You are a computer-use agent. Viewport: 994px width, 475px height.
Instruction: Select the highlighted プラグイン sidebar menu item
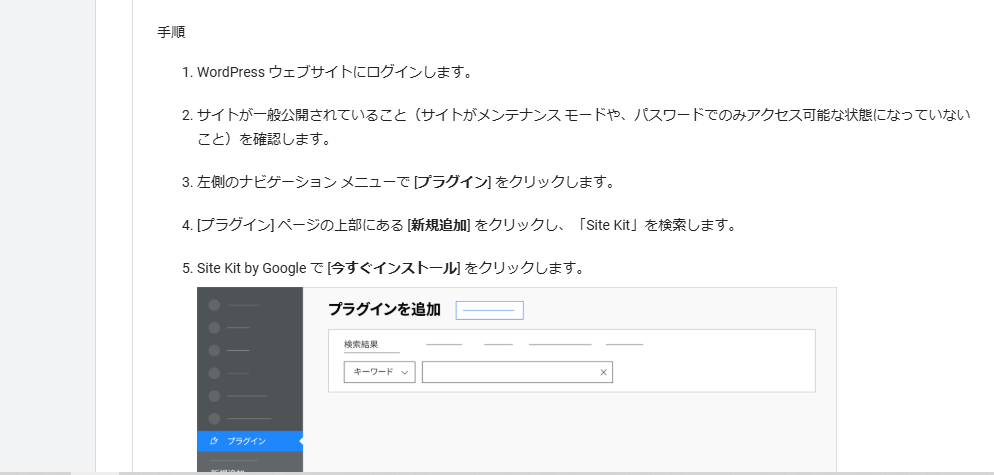coord(249,441)
